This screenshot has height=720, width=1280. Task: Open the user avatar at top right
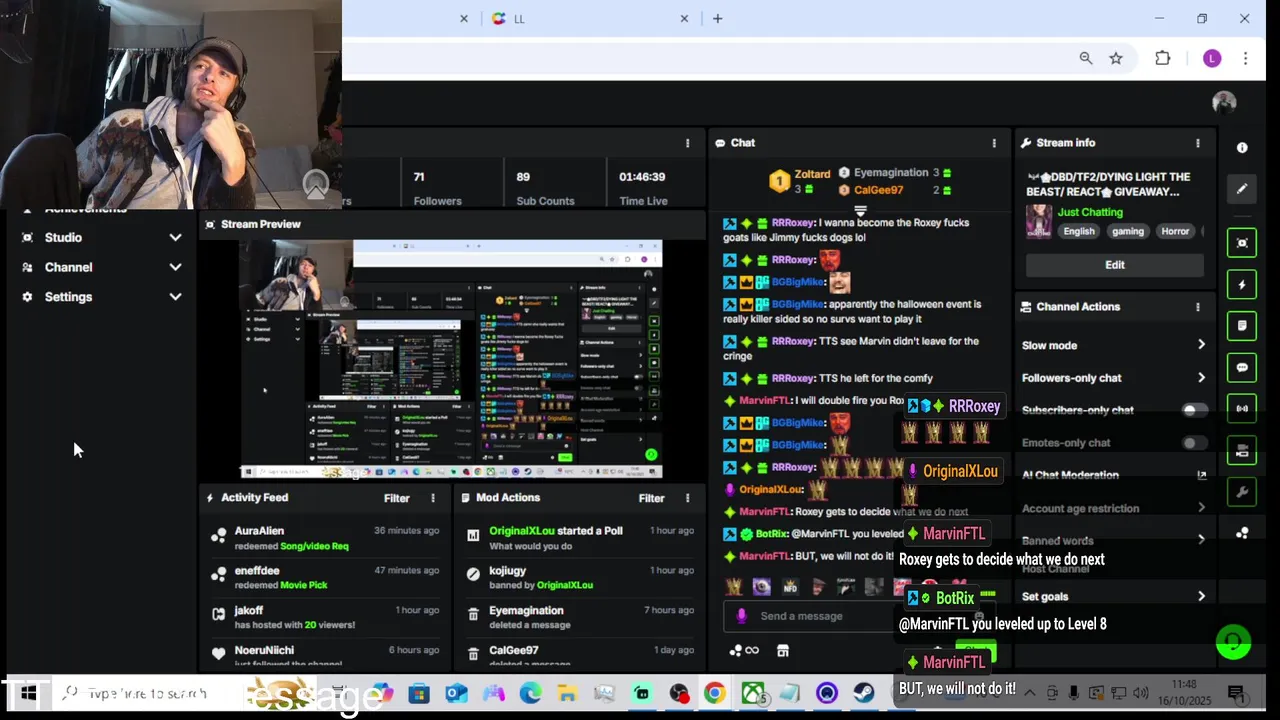click(1224, 102)
